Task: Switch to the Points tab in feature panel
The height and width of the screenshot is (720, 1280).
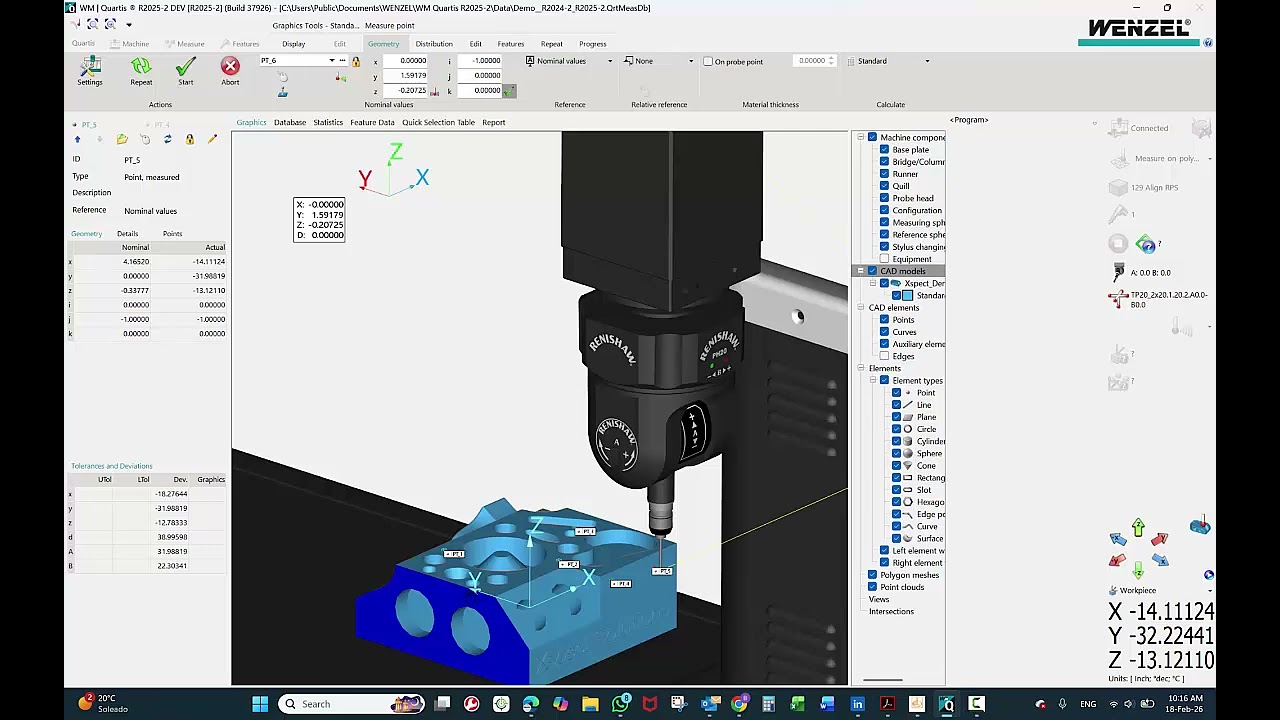Action: (x=172, y=233)
